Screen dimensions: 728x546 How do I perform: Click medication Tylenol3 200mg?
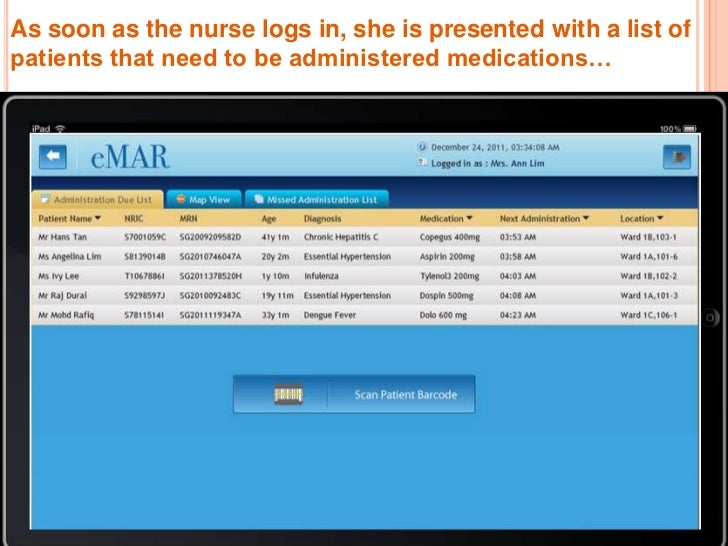pyautogui.click(x=449, y=276)
